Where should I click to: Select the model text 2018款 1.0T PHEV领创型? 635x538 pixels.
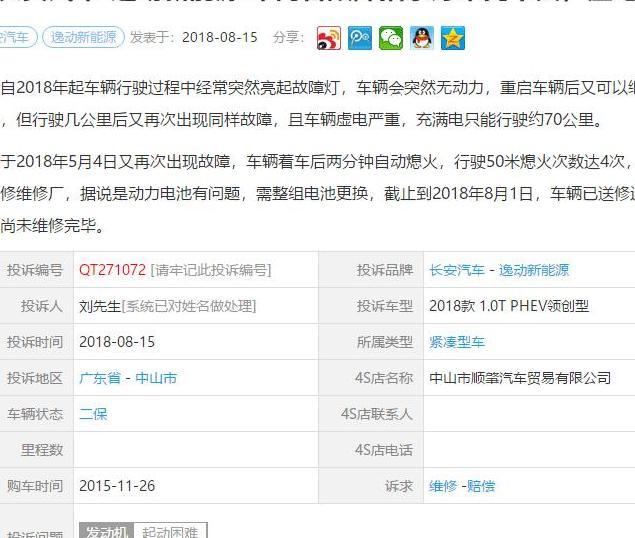click(x=509, y=306)
